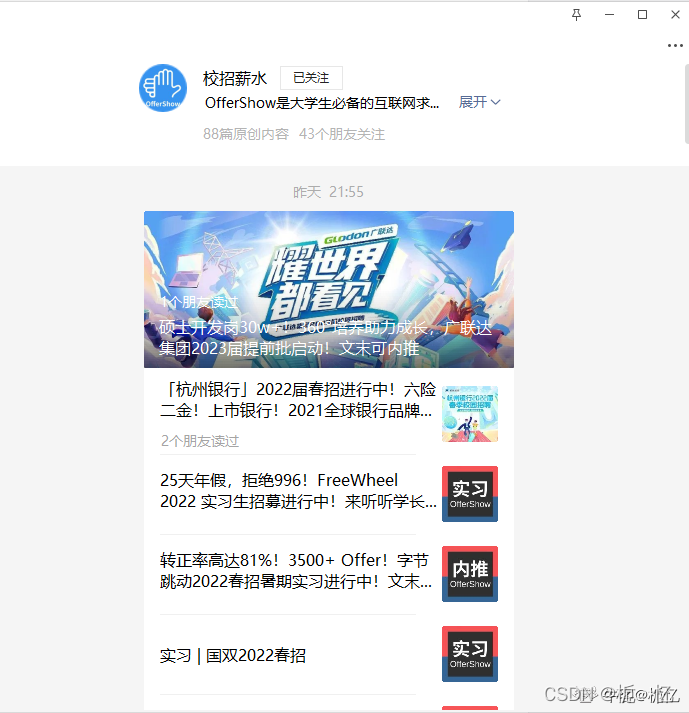
Task: Close the window
Action: [x=675, y=15]
